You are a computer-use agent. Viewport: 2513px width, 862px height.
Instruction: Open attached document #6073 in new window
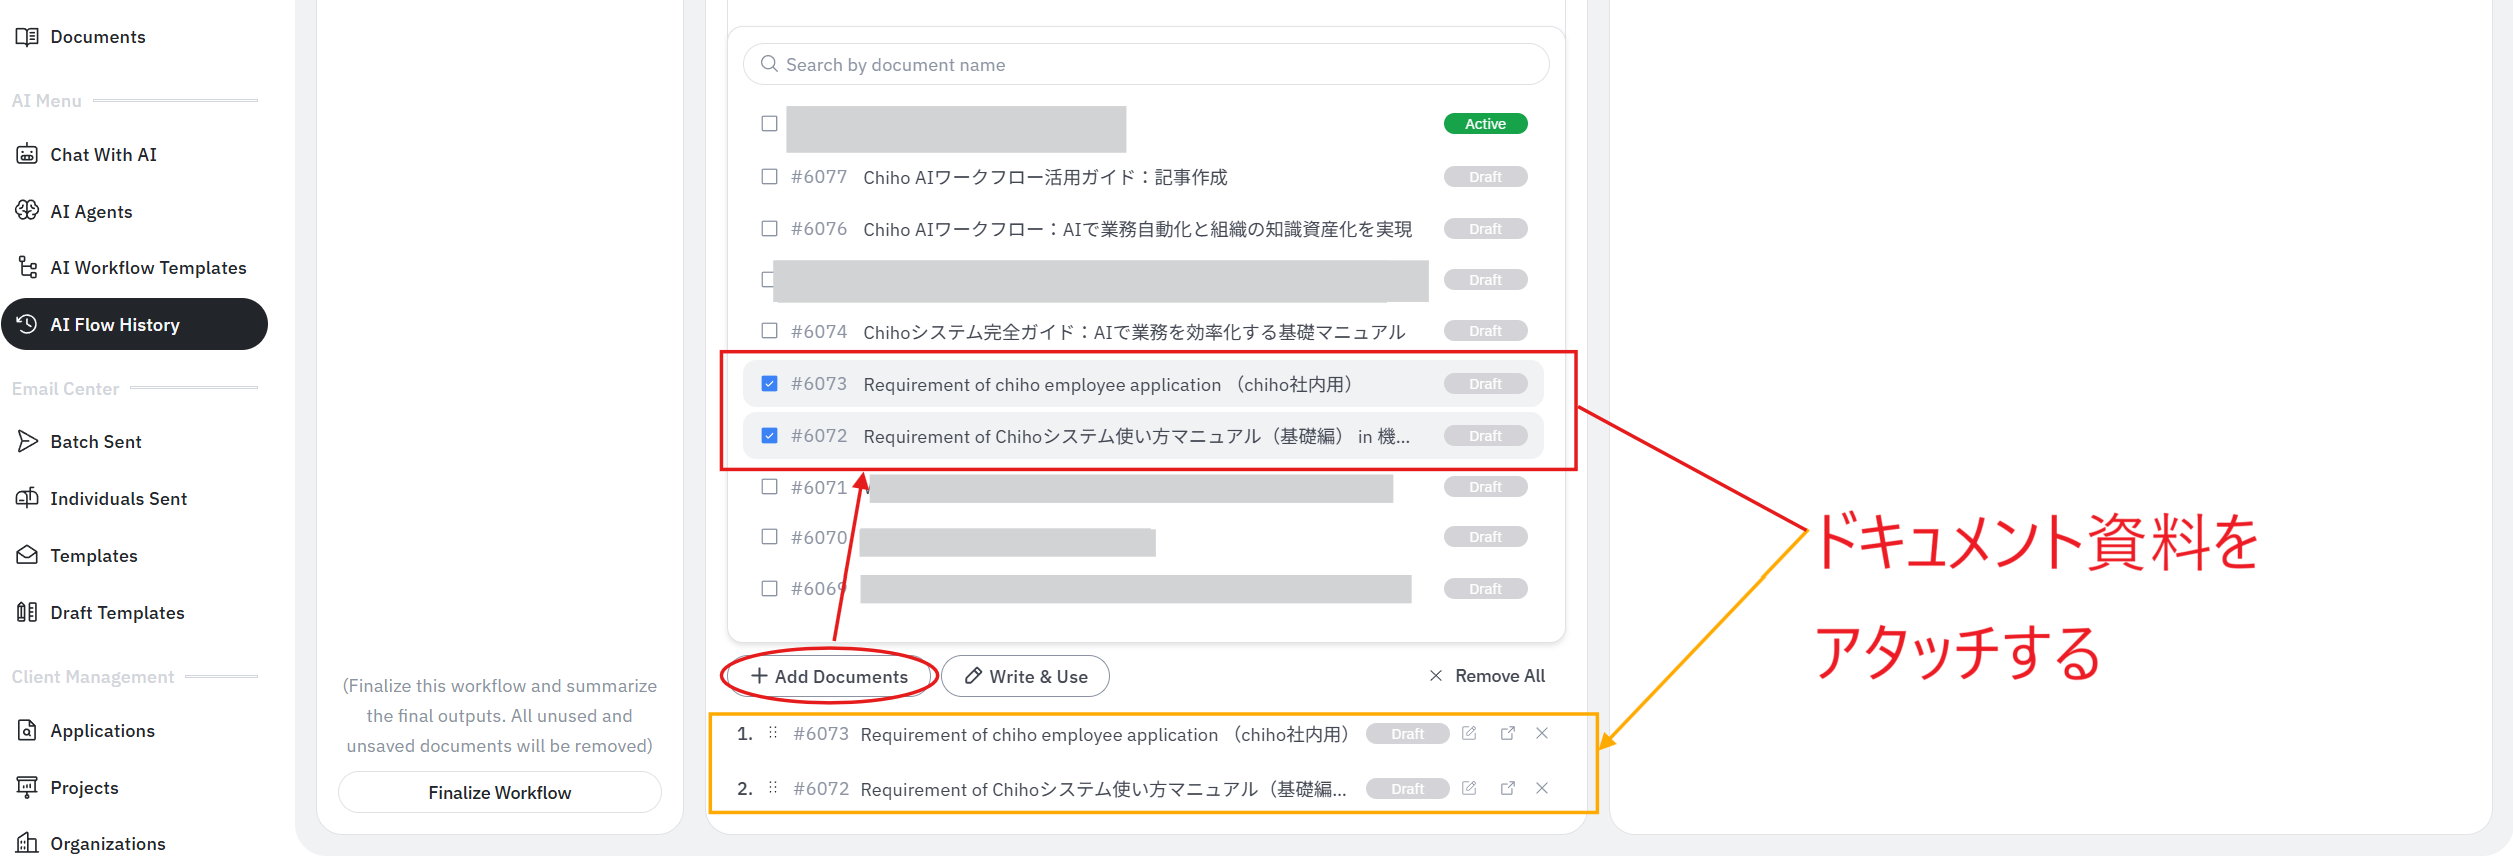(x=1507, y=734)
